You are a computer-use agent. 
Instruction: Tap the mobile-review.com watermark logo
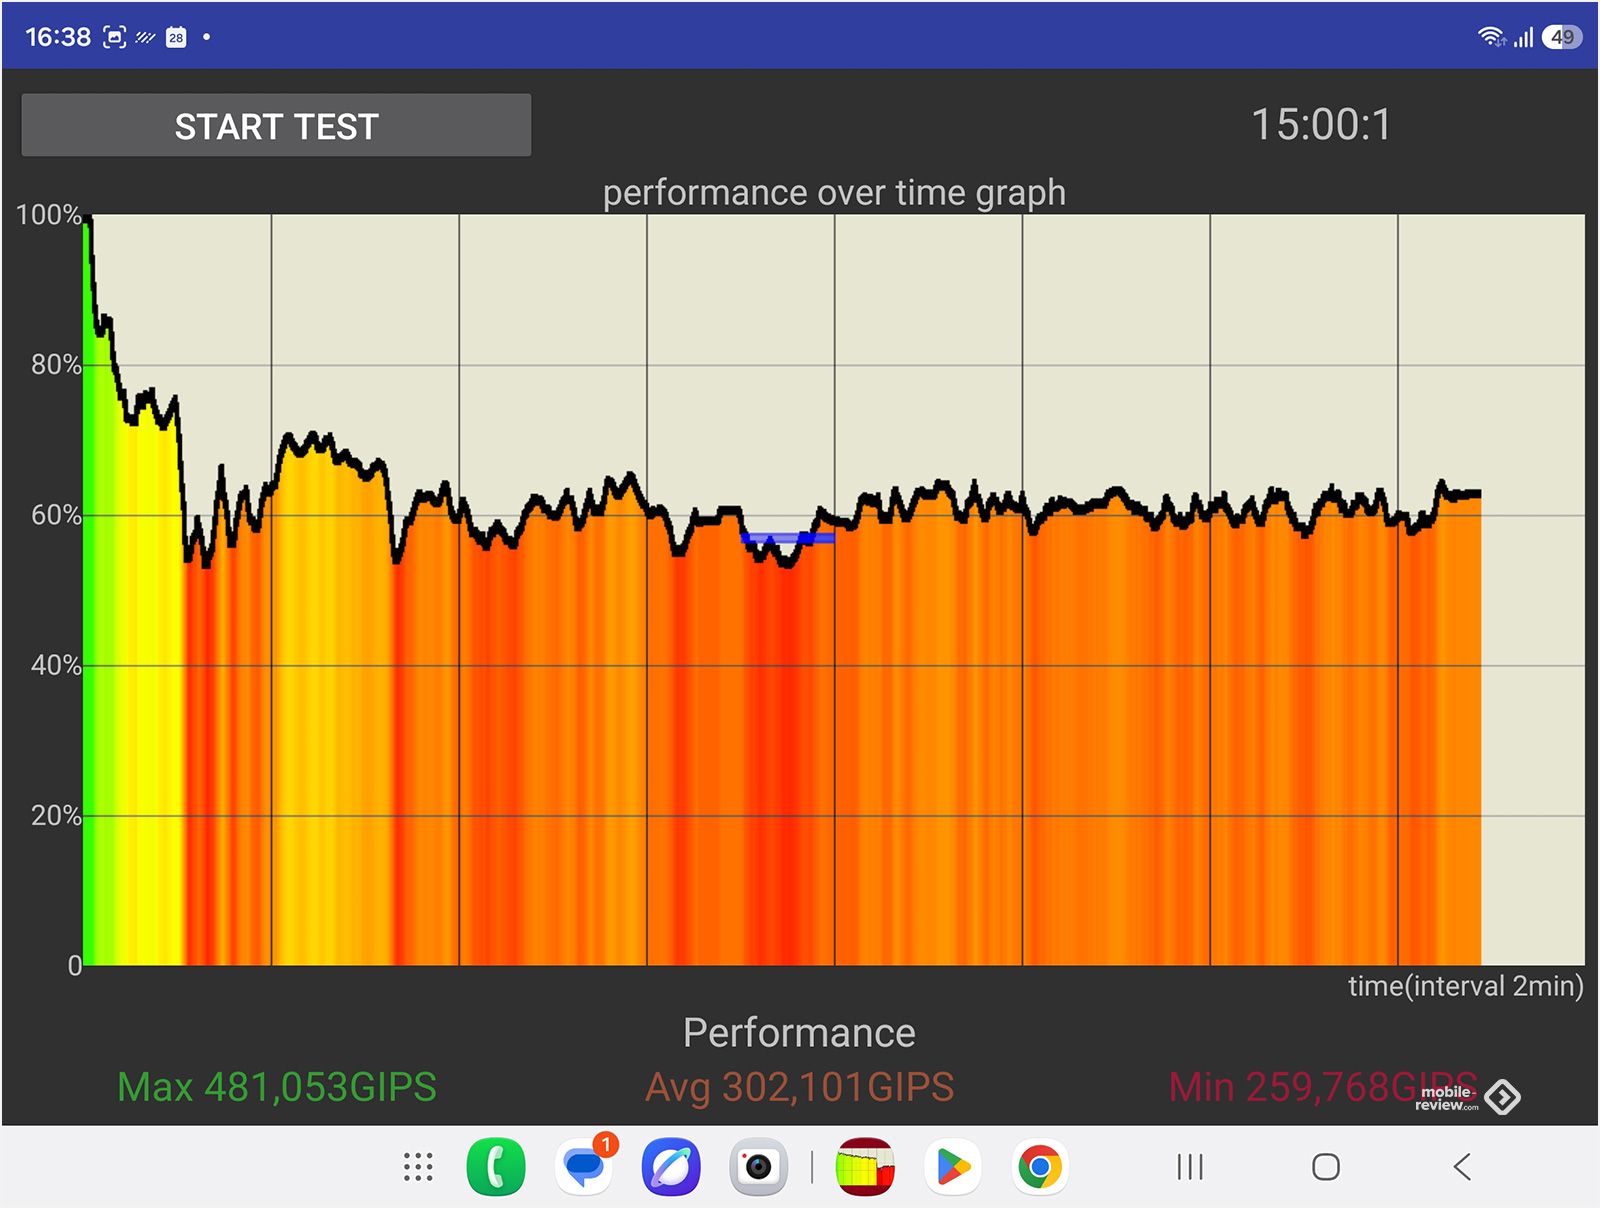1467,1097
